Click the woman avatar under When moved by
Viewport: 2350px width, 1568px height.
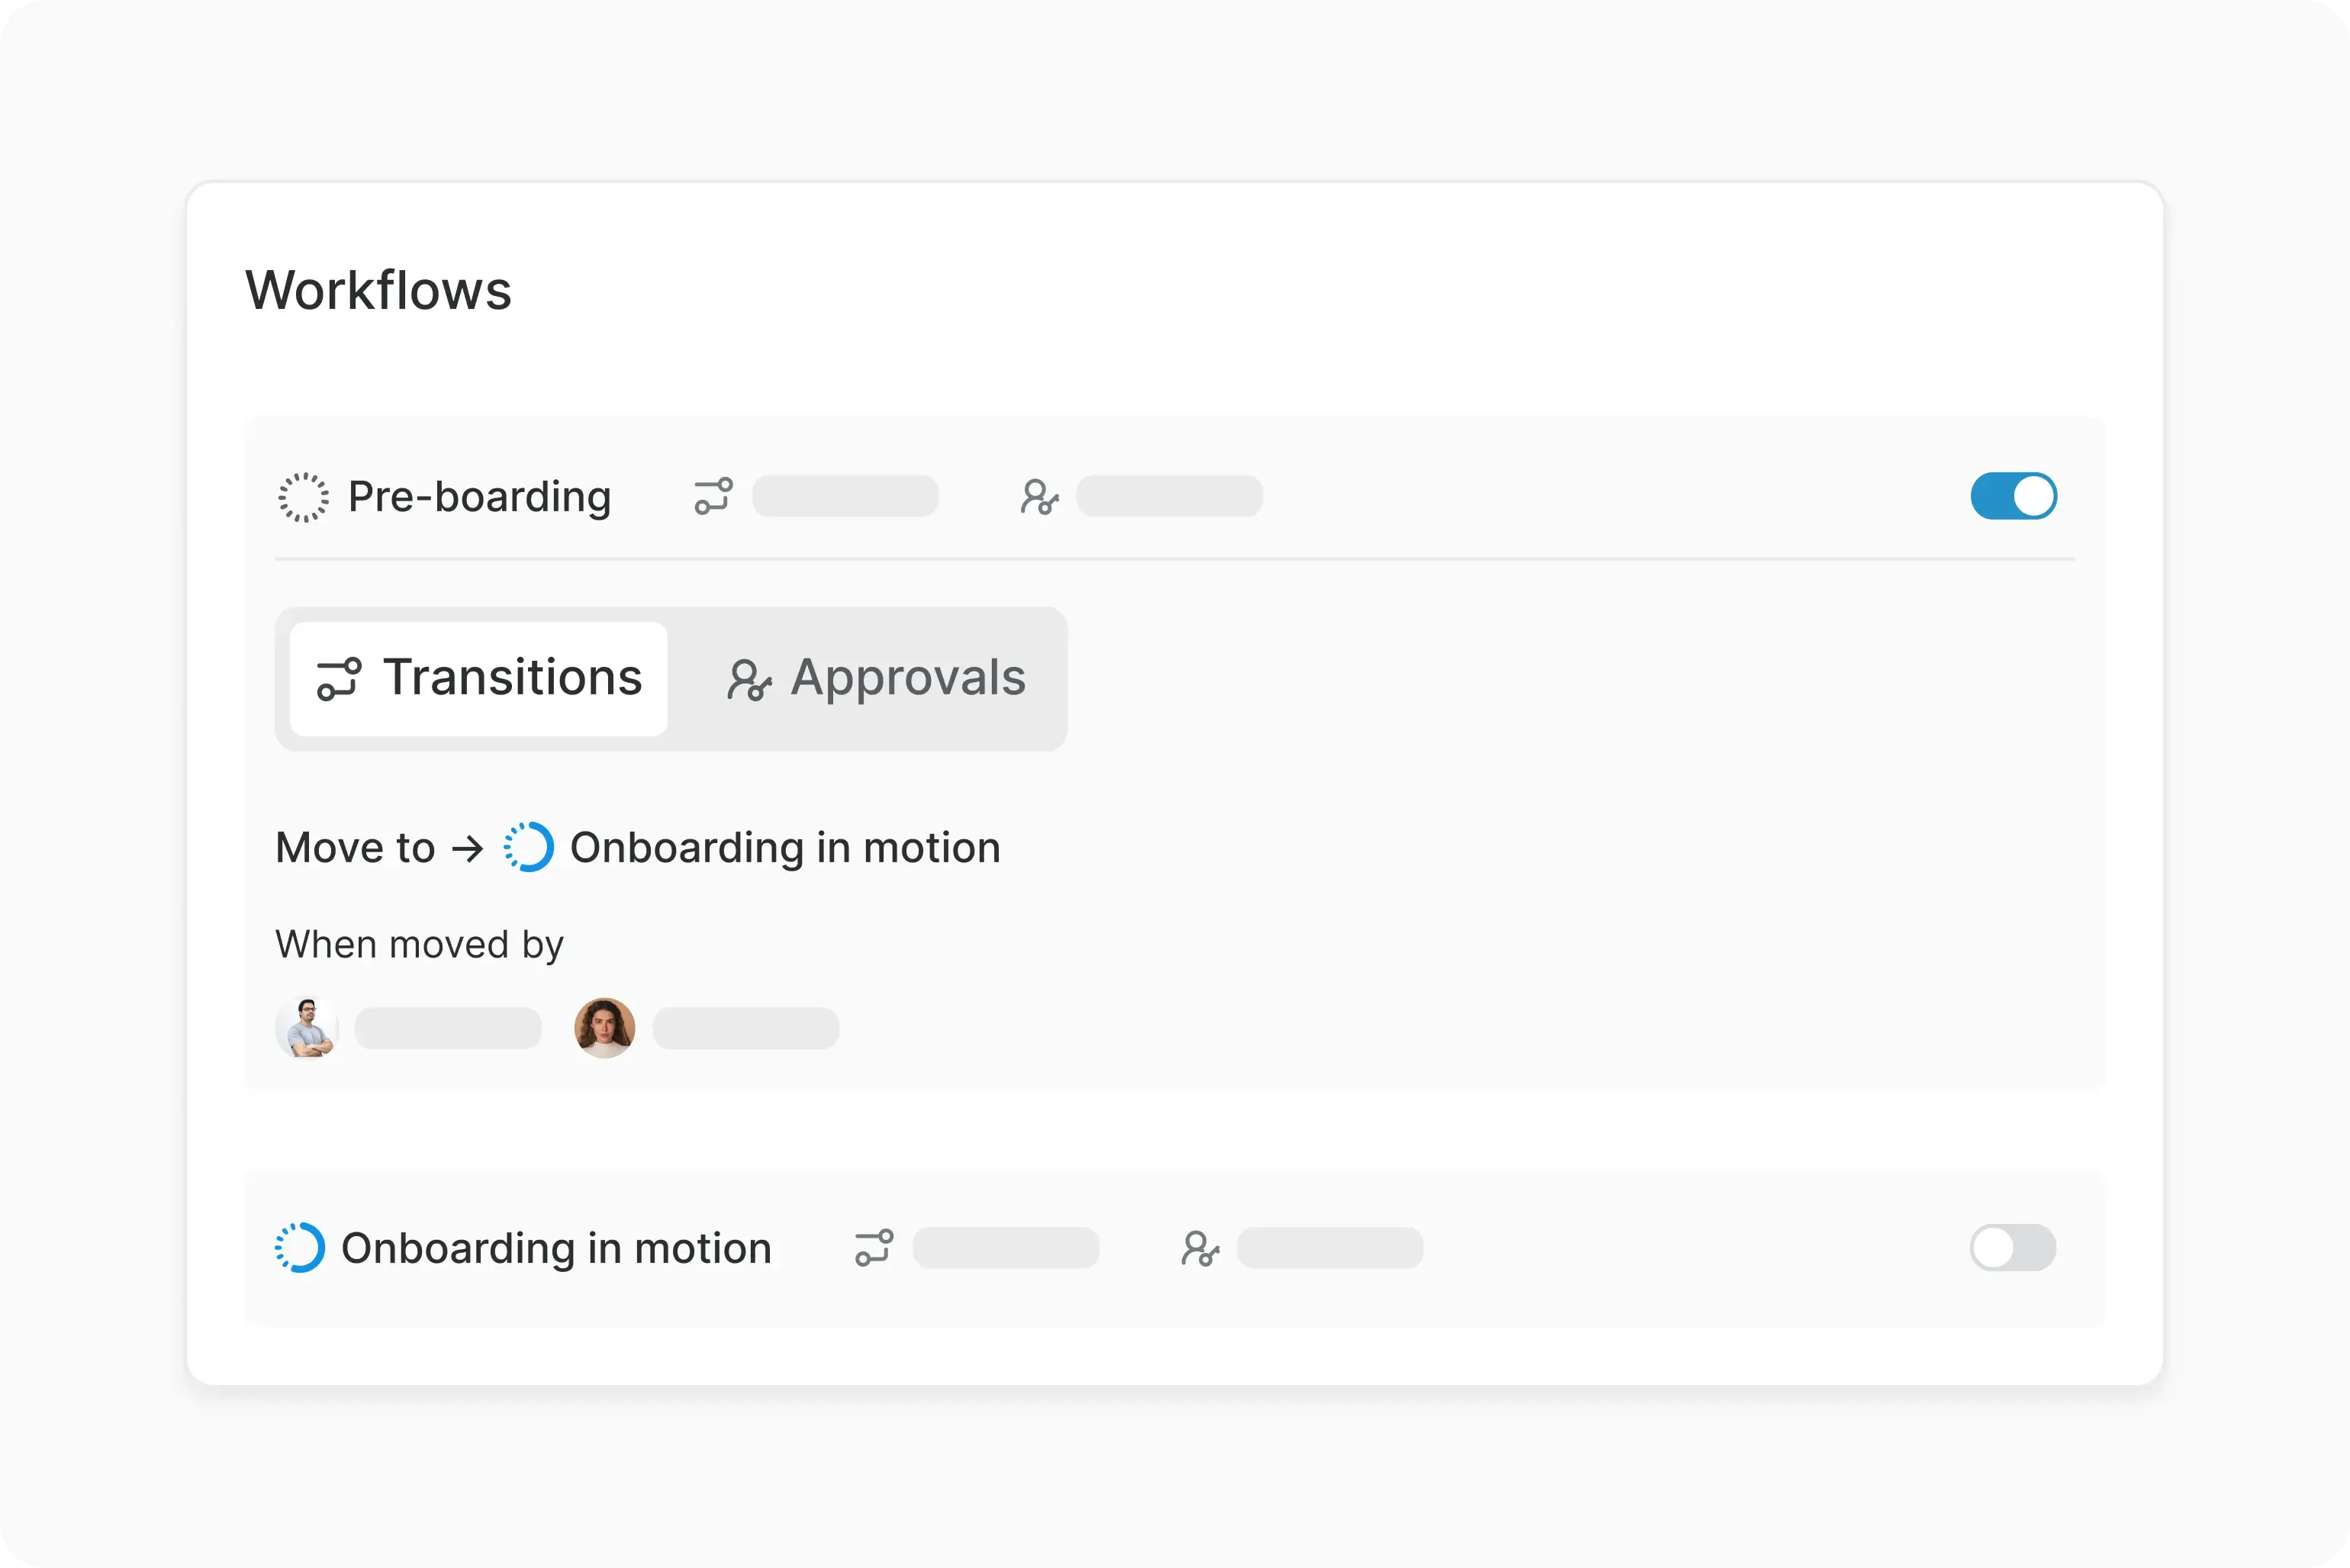pyautogui.click(x=605, y=1028)
